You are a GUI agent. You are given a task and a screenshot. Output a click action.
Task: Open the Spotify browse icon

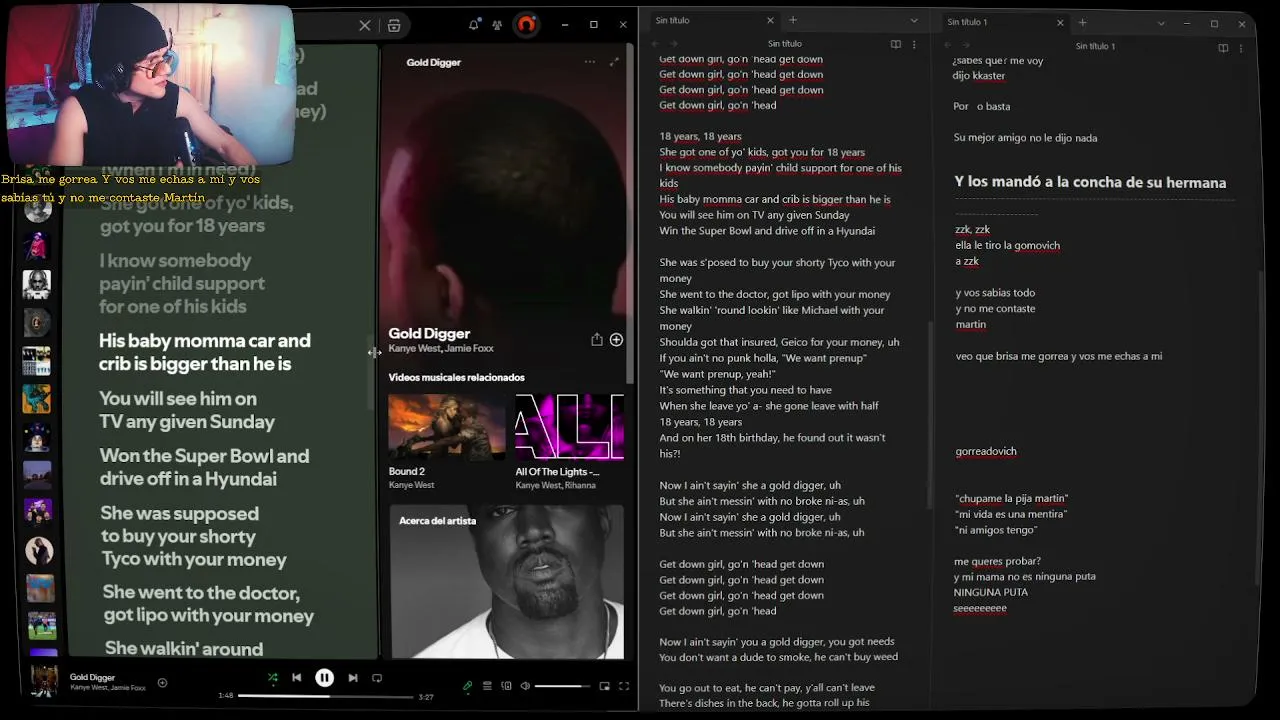pos(394,25)
